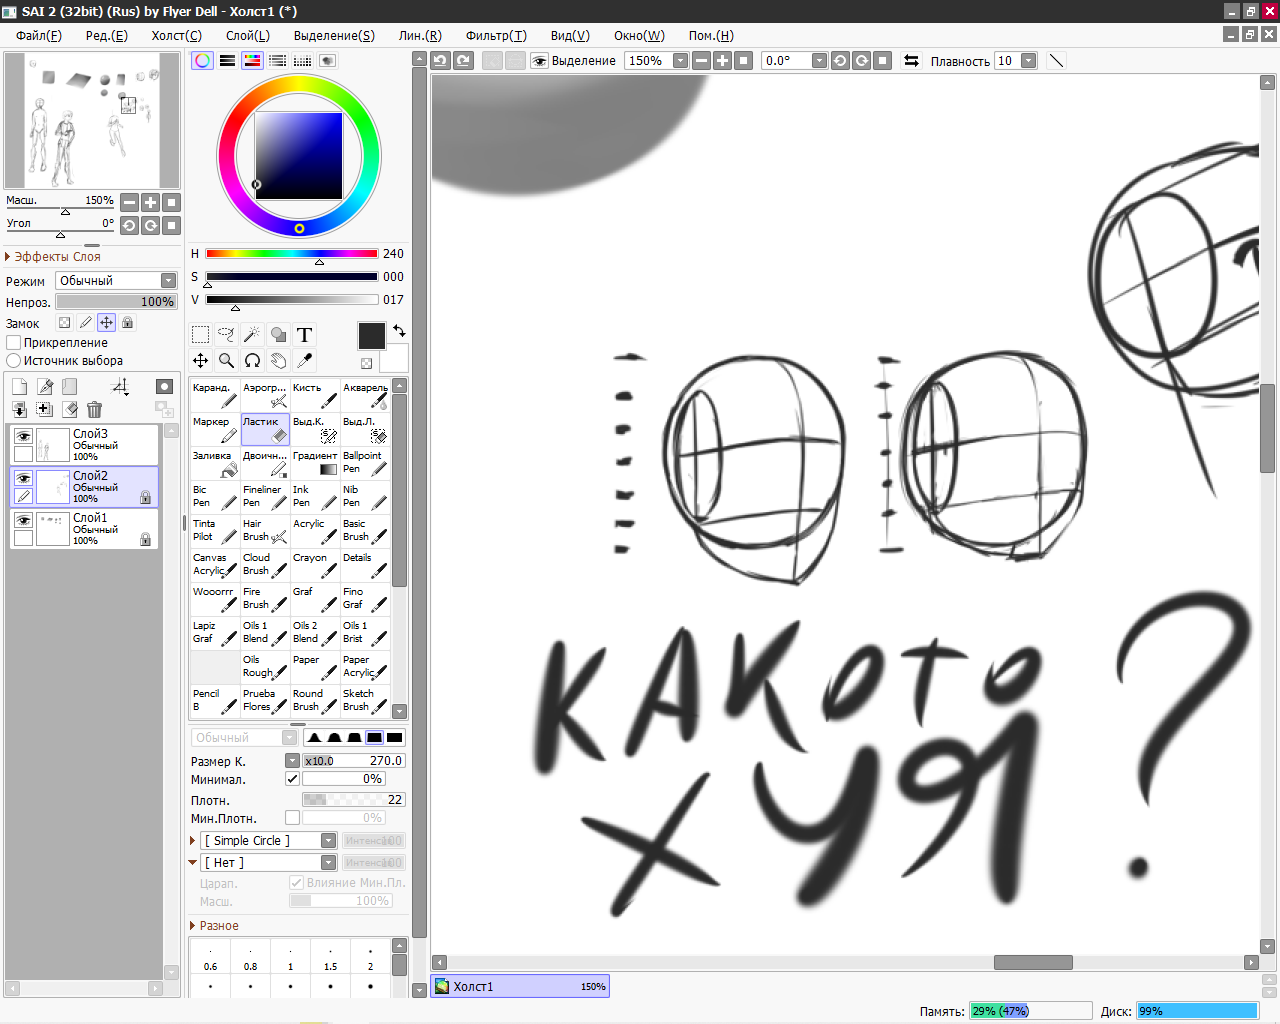Choose the Ballpoint Pen brush
This screenshot has height=1024, width=1280.
coord(365,464)
